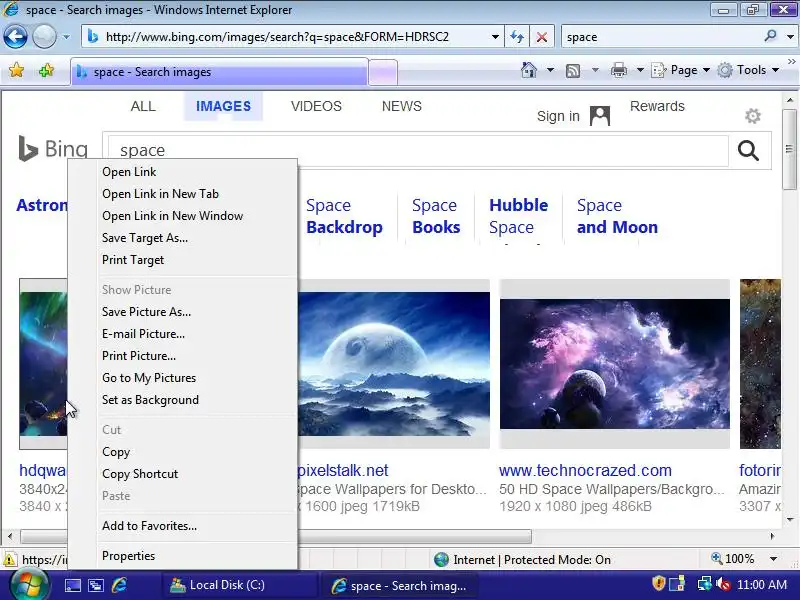The height and width of the screenshot is (600, 800).
Task: Choose 'Set as Background' menu entry
Action: tap(151, 400)
